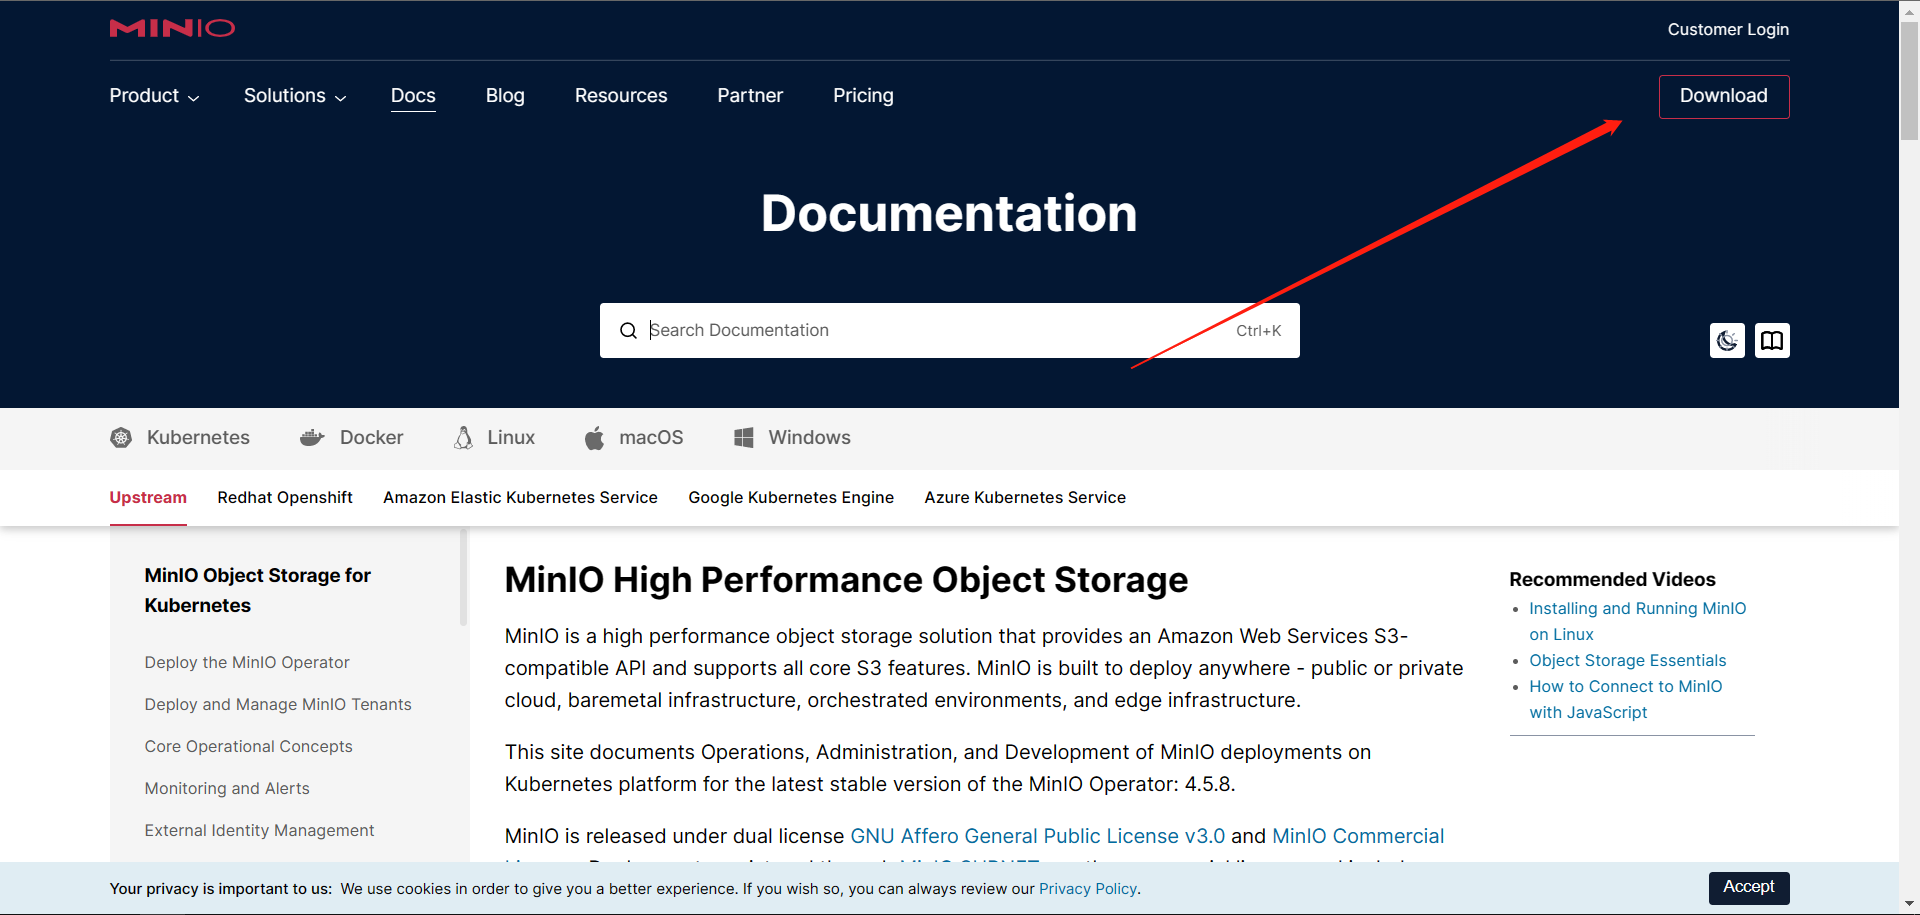Select the Linux penguin icon
Viewport: 1920px width, 915px height.
pos(463,438)
